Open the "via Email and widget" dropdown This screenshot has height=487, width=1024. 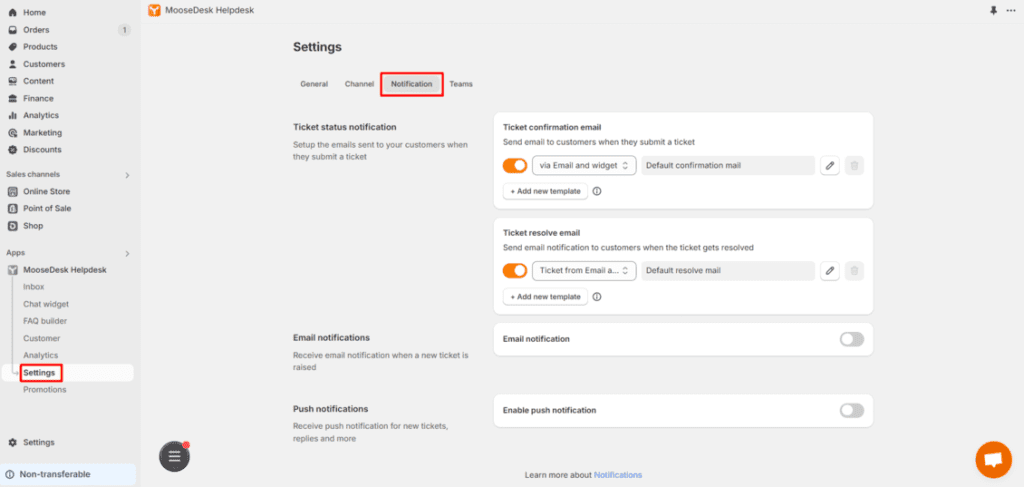[x=584, y=166]
